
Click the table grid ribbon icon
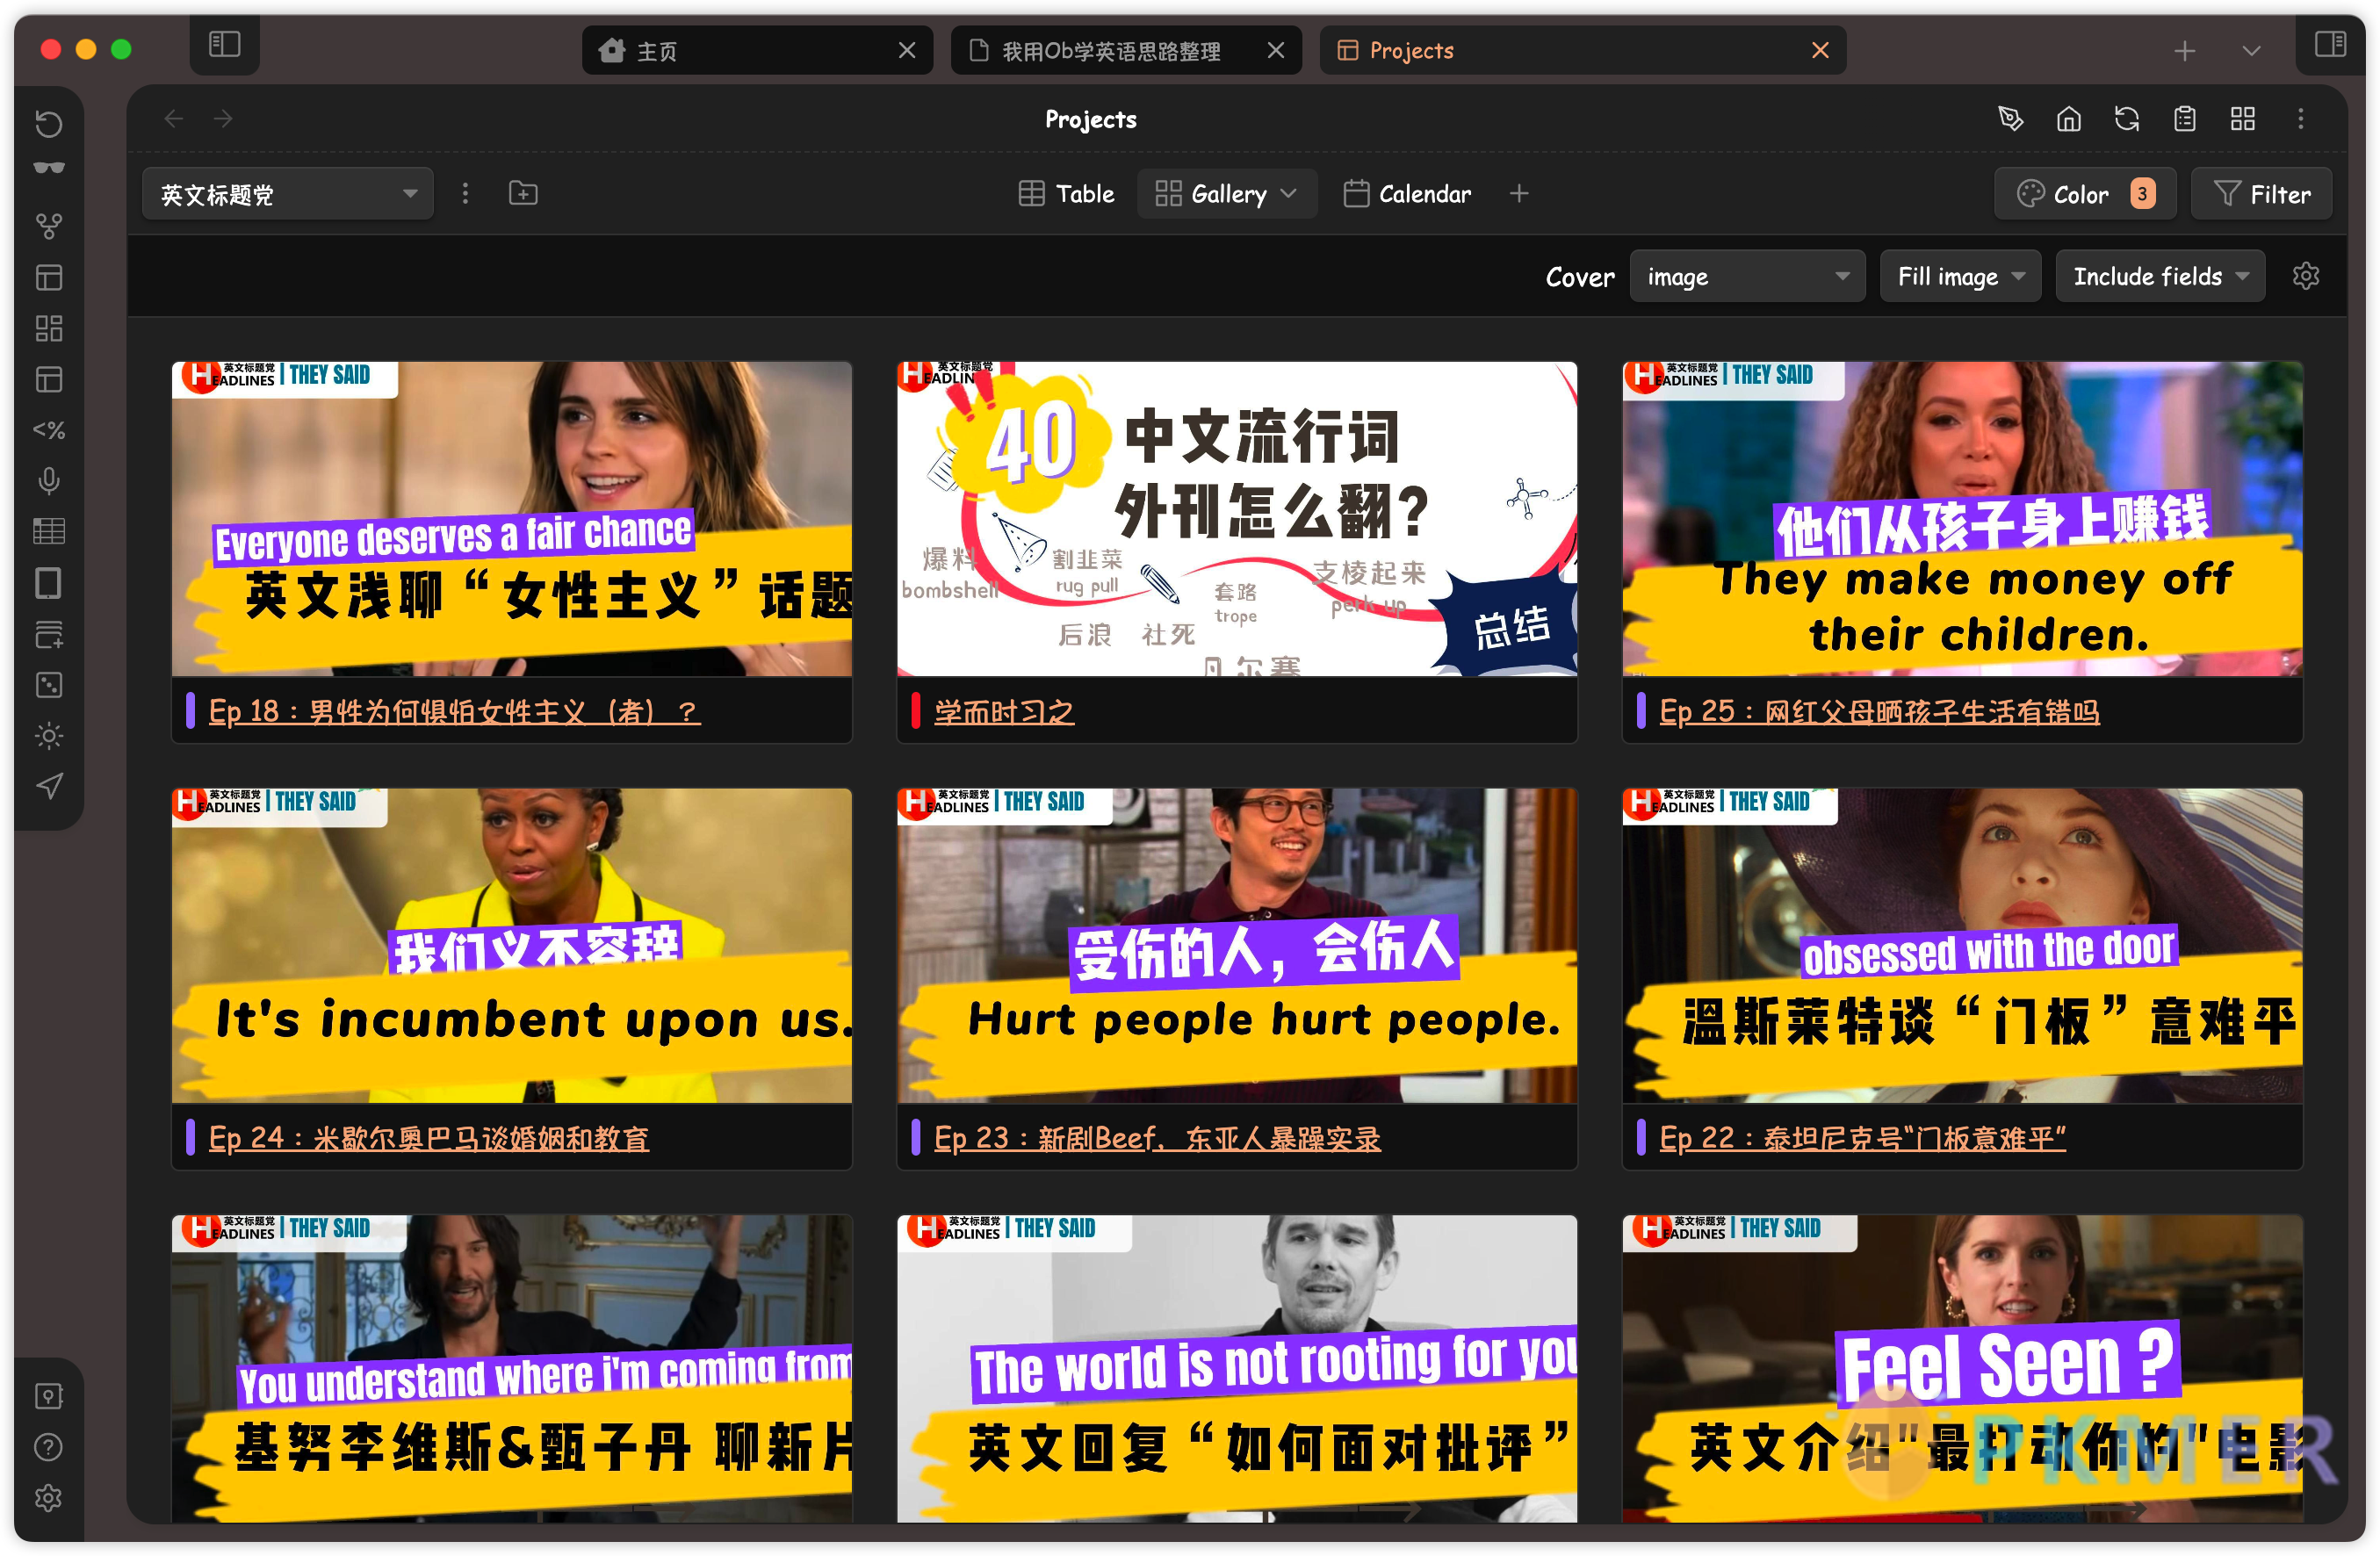[x=49, y=532]
